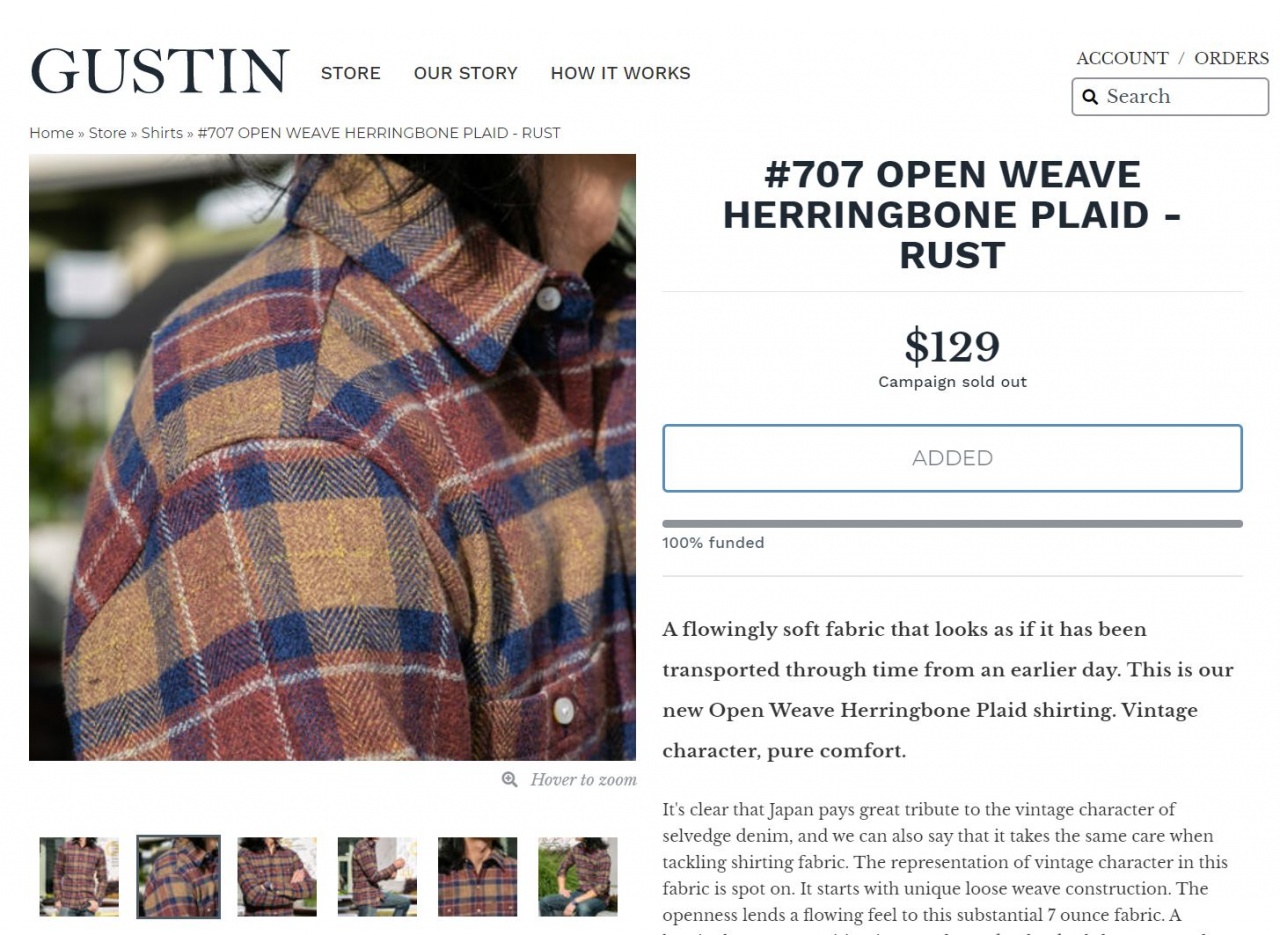Click the GUSTIN logo
Image resolution: width=1280 pixels, height=935 pixels.
tap(160, 71)
